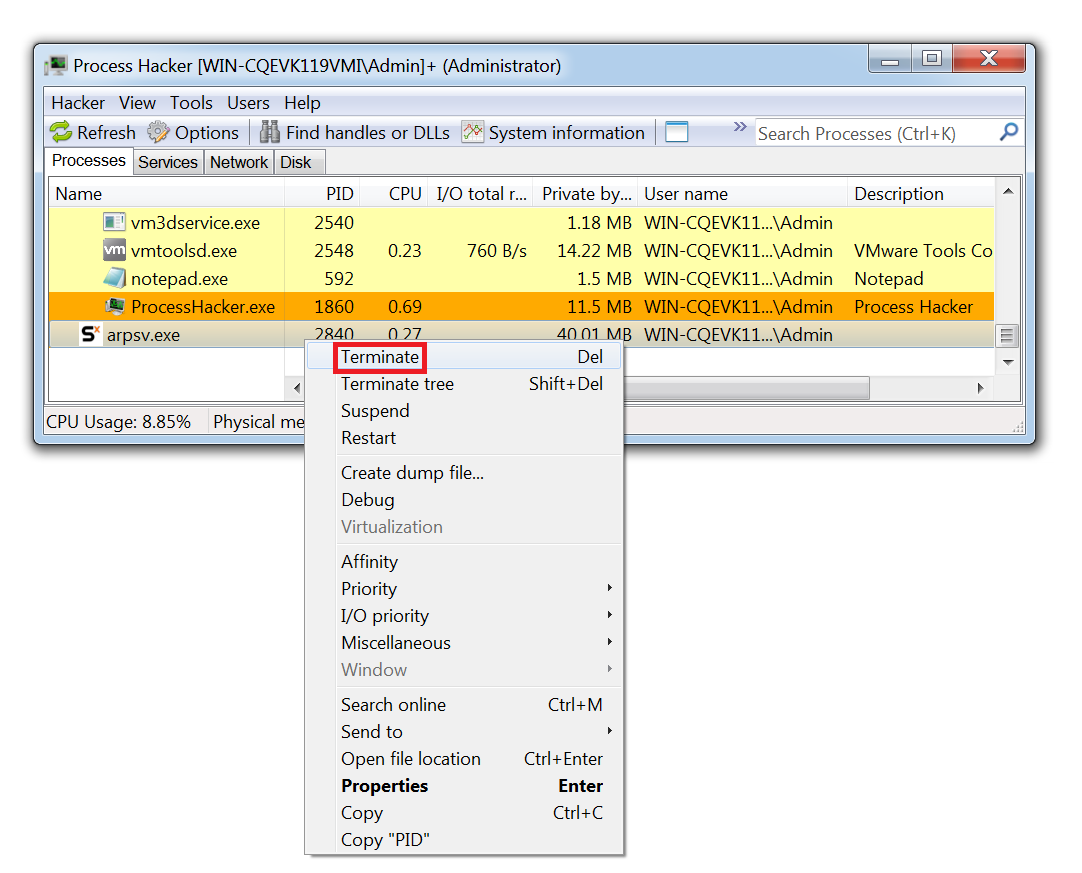Expand the I/O priority submenu arrow
The height and width of the screenshot is (873, 1082).
(609, 615)
